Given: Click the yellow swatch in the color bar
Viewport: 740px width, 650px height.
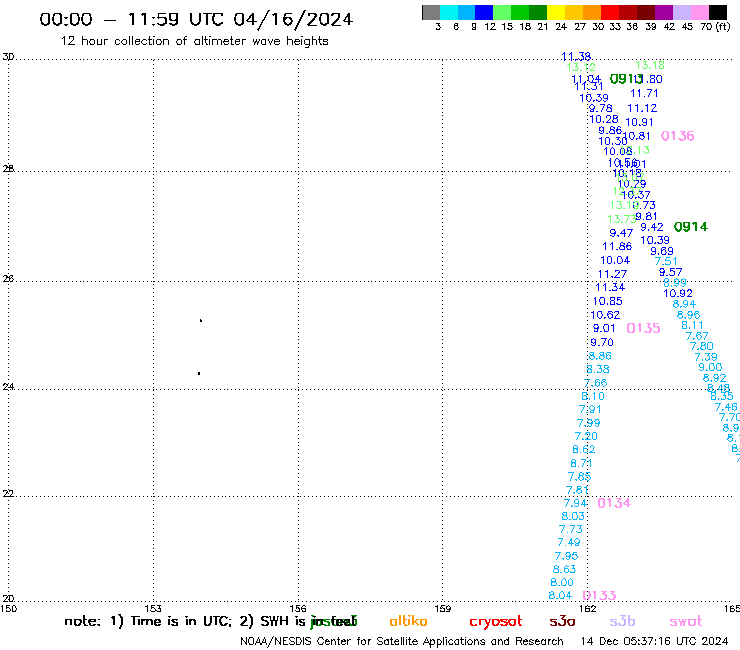Looking at the screenshot, I should click(556, 12).
